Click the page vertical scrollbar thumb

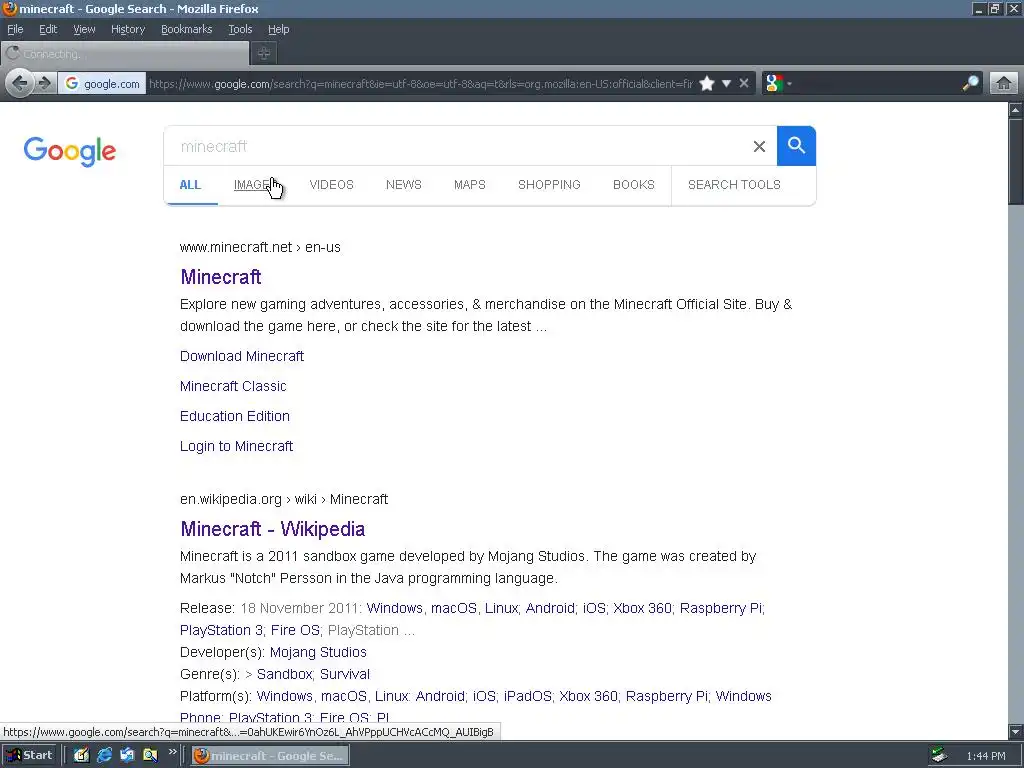point(1016,161)
